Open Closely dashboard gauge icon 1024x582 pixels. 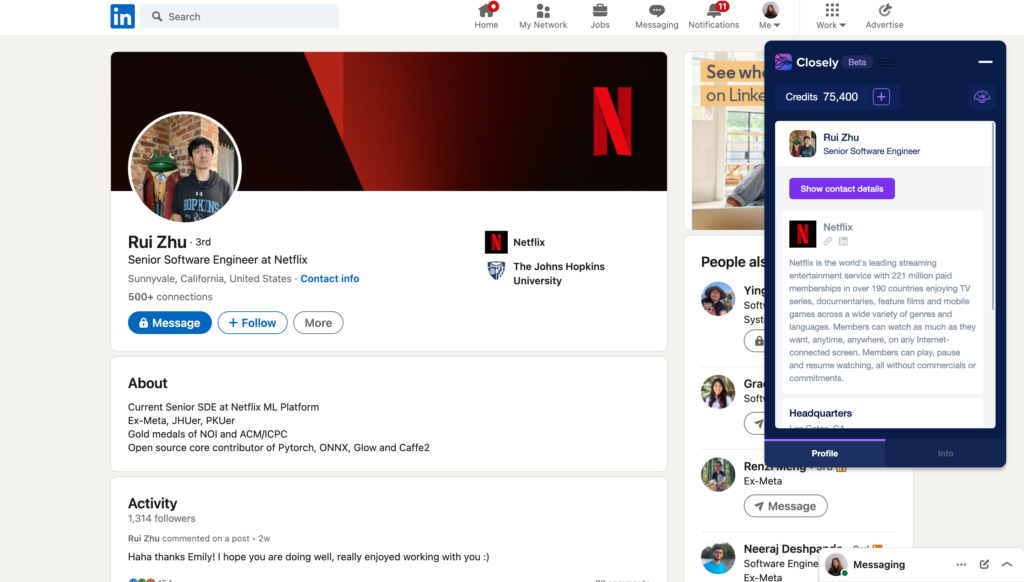[982, 97]
